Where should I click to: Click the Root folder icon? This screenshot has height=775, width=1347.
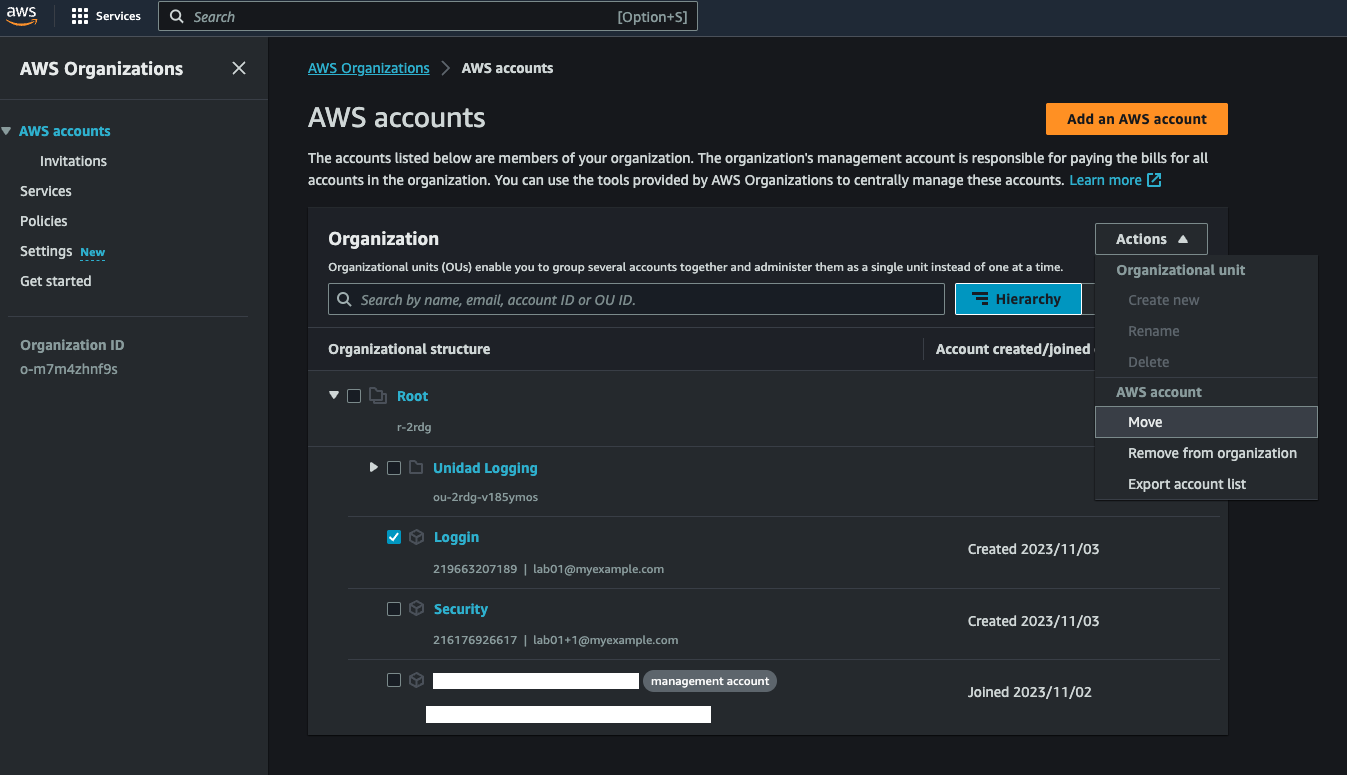[x=378, y=396]
